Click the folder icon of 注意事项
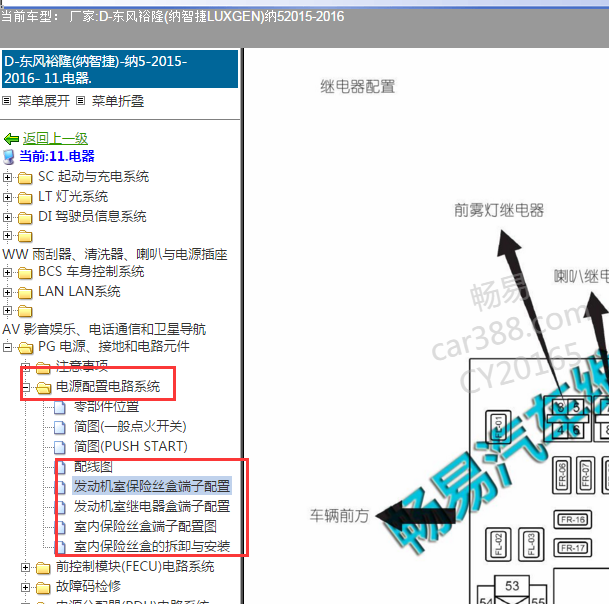Viewport: 609px width, 604px height. coord(43,367)
